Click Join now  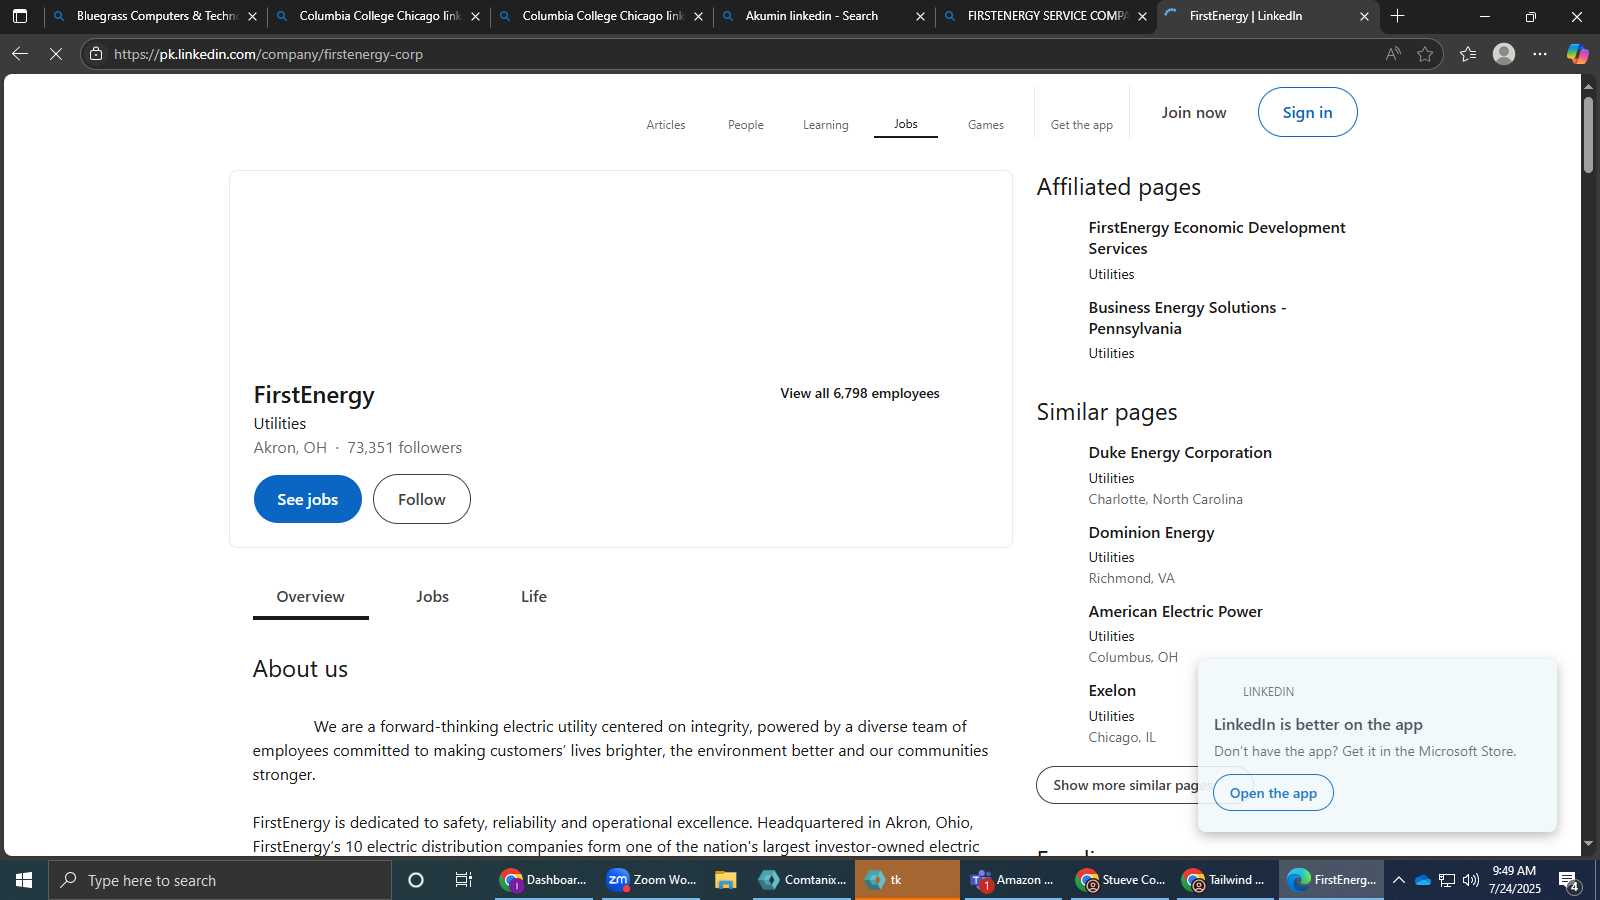(1194, 113)
